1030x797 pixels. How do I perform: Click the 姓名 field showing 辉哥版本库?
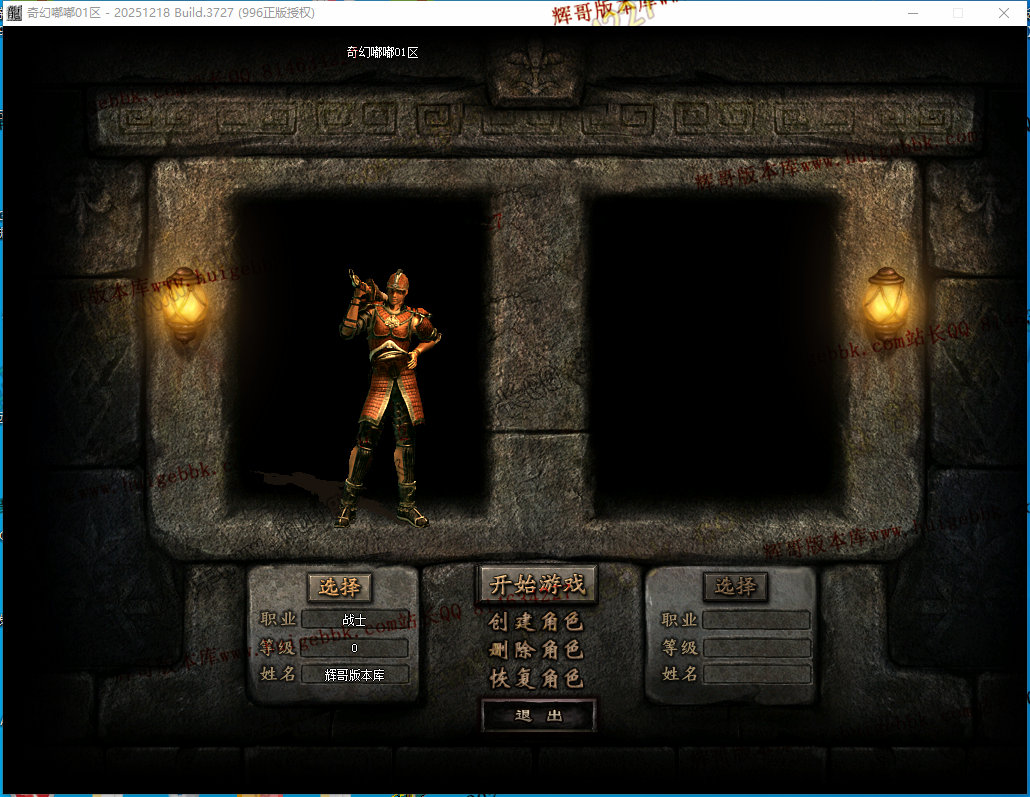(354, 675)
